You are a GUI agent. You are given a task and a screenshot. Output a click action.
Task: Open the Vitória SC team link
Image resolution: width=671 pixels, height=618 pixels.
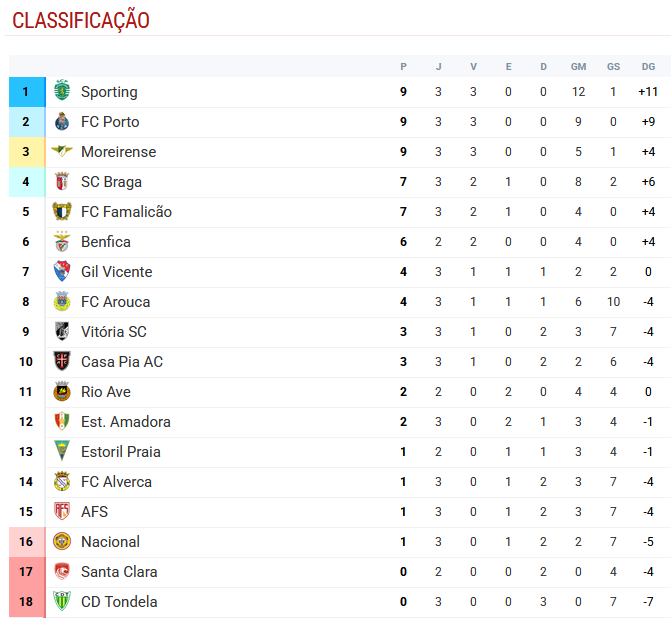114,332
